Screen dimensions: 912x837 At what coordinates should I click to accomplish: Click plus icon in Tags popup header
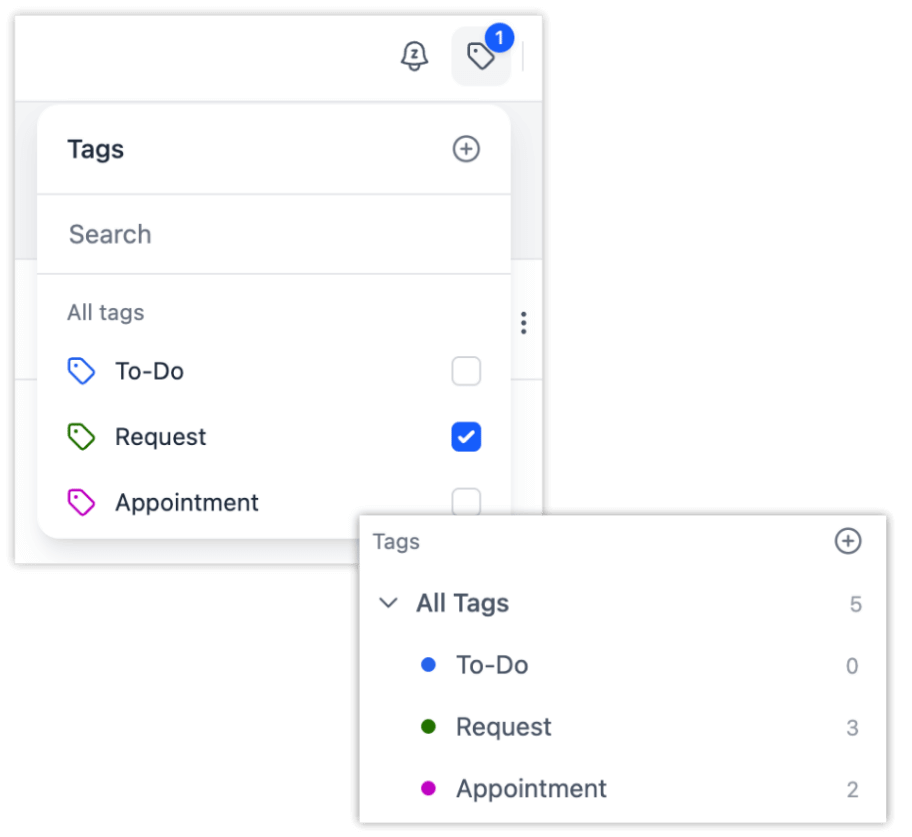[x=466, y=149]
